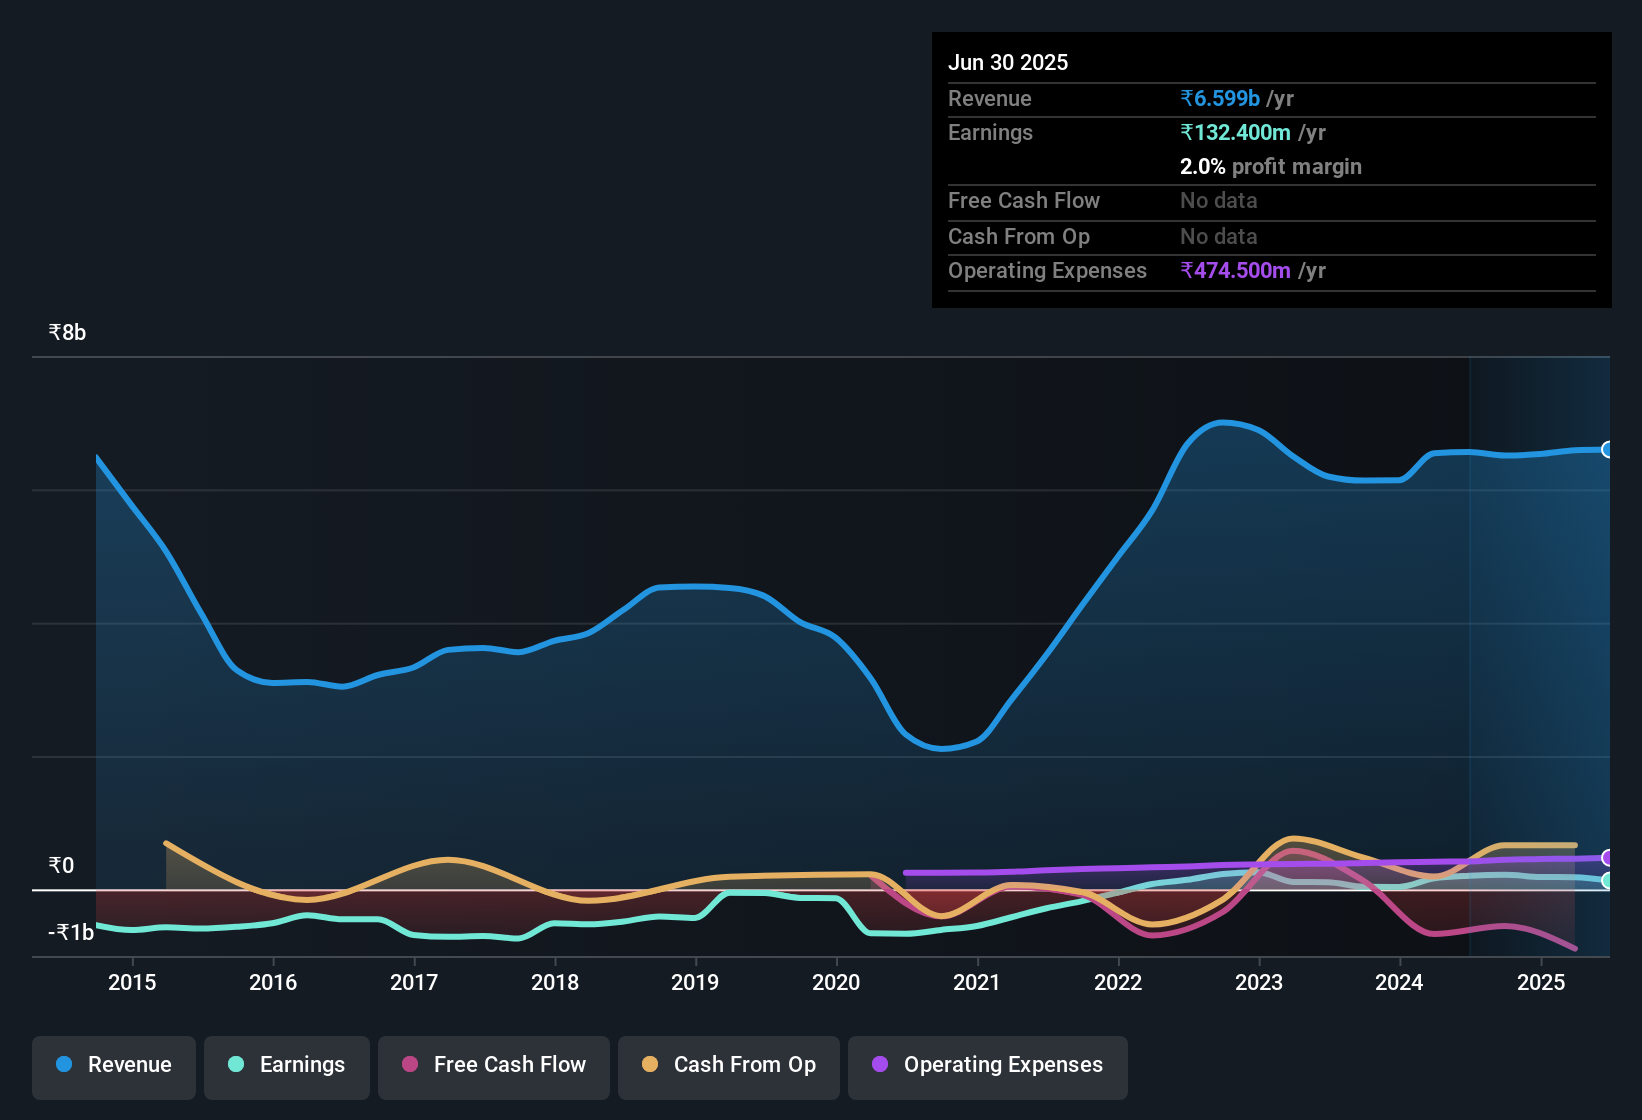
Task: Click the Operating Expenses legend button
Action: coord(987,1065)
